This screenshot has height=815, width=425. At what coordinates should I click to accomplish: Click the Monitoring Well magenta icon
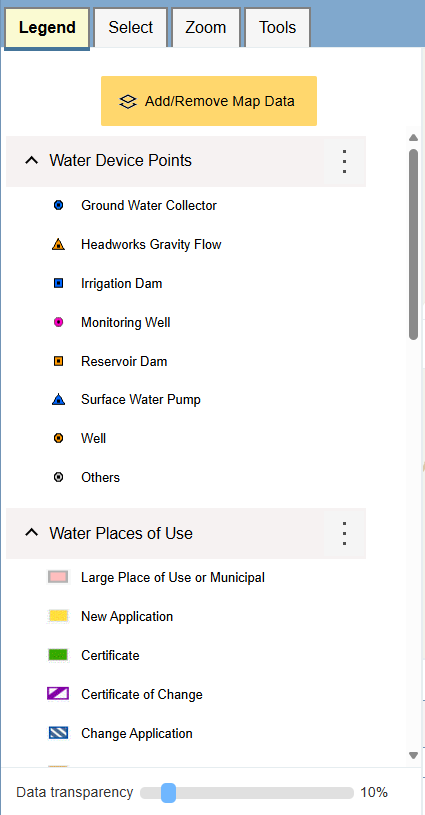point(58,322)
